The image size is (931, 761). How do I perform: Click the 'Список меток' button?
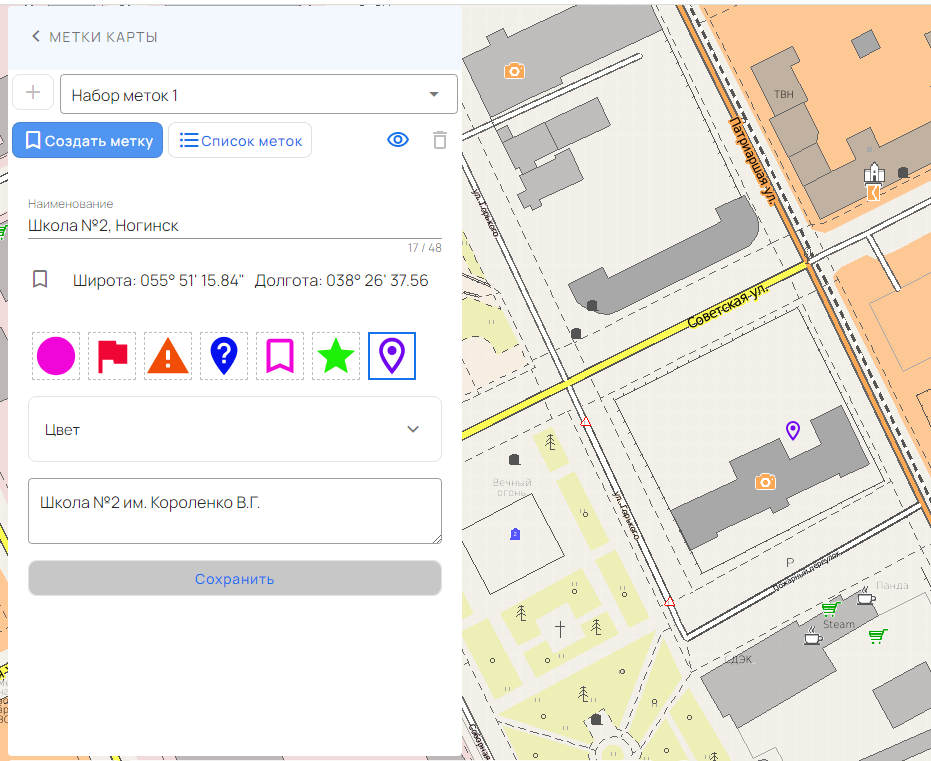coord(239,140)
